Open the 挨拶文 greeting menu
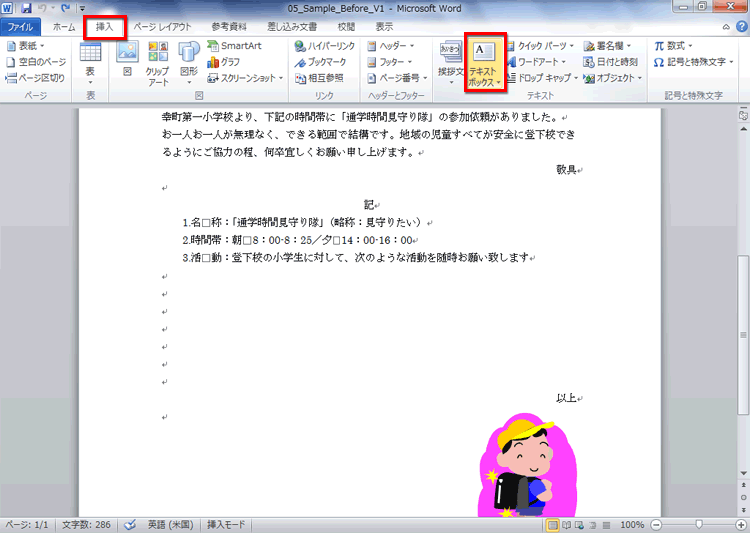This screenshot has width=750, height=533. pyautogui.click(x=451, y=63)
